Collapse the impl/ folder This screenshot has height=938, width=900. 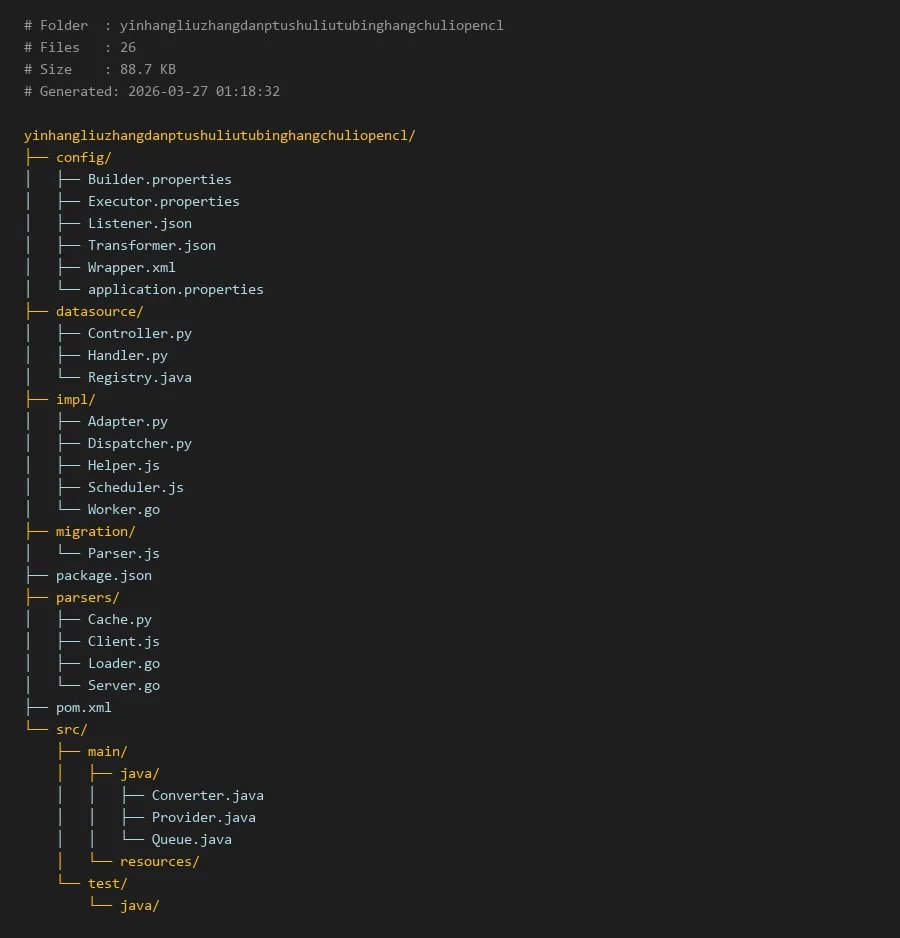(x=76, y=400)
